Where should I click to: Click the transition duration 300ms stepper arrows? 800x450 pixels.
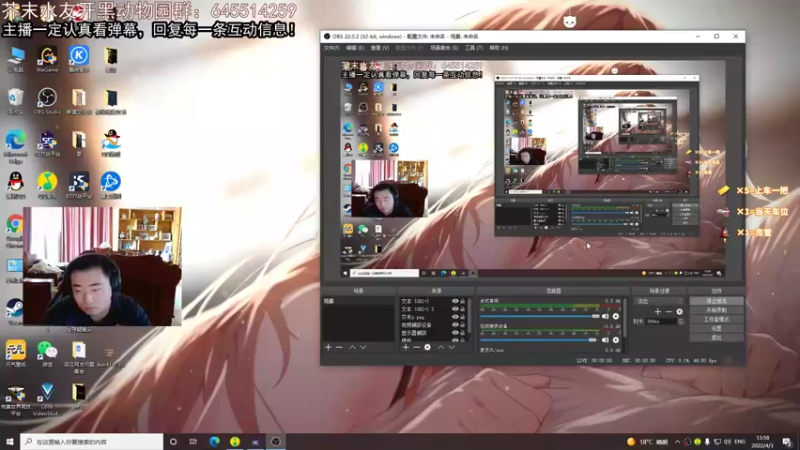click(681, 321)
